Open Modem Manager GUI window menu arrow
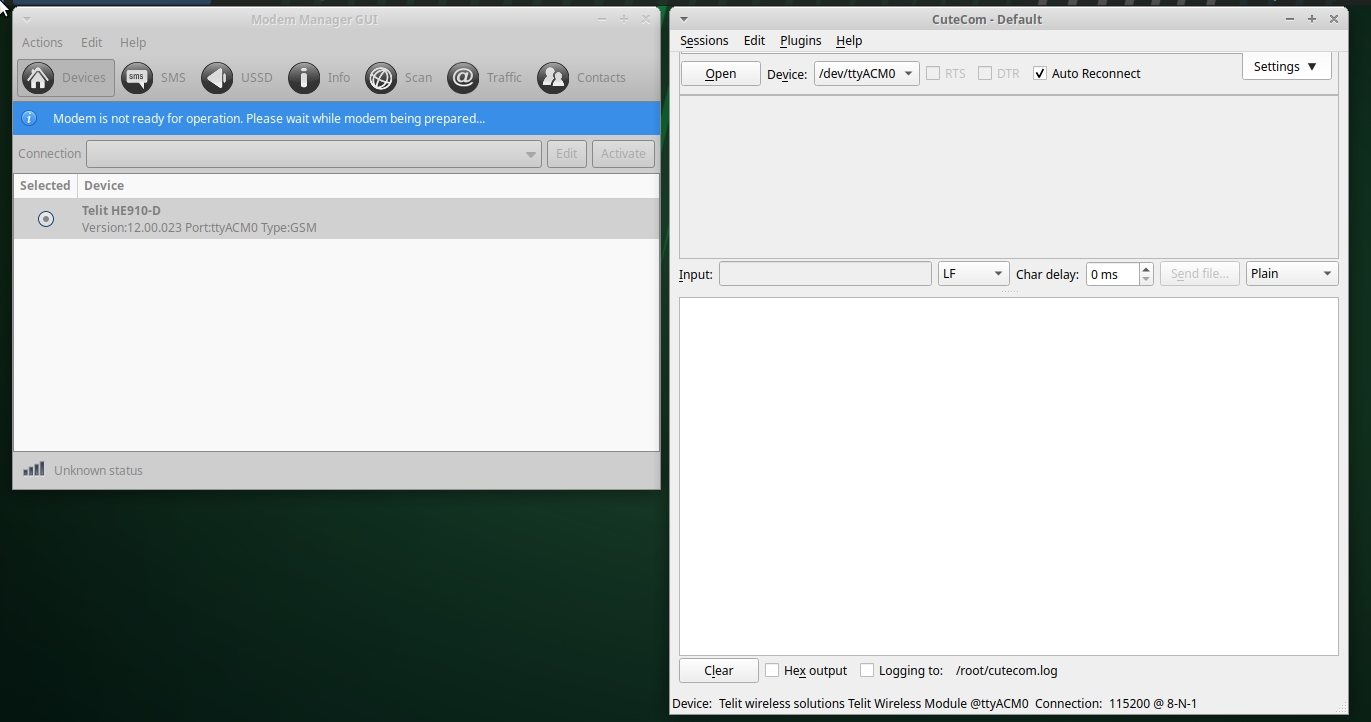1371x722 pixels. 26,19
